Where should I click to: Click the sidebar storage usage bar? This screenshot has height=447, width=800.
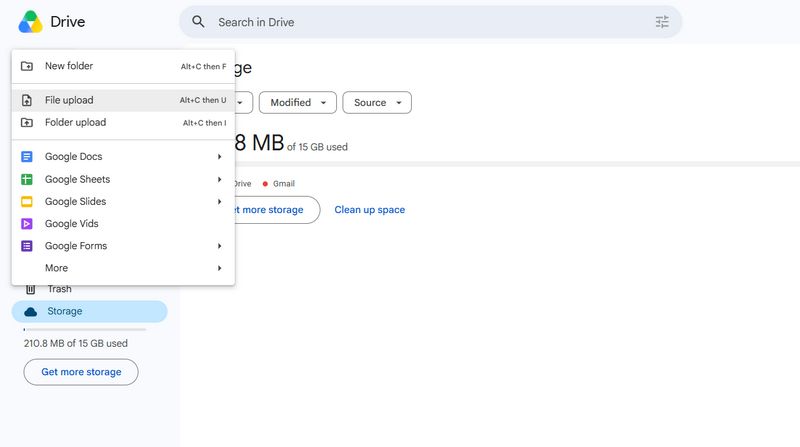(x=85, y=330)
